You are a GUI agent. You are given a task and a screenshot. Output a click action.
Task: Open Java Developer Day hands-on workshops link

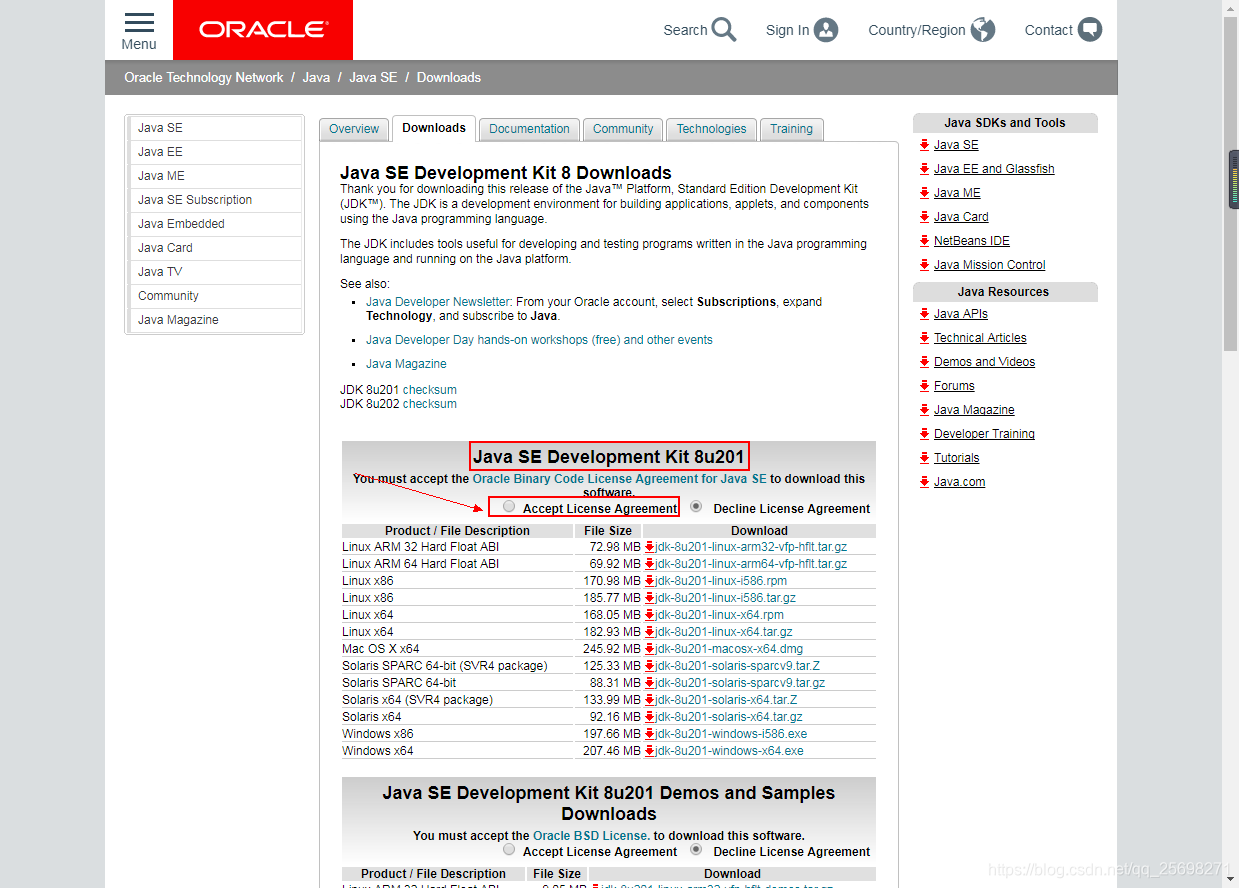click(x=539, y=340)
